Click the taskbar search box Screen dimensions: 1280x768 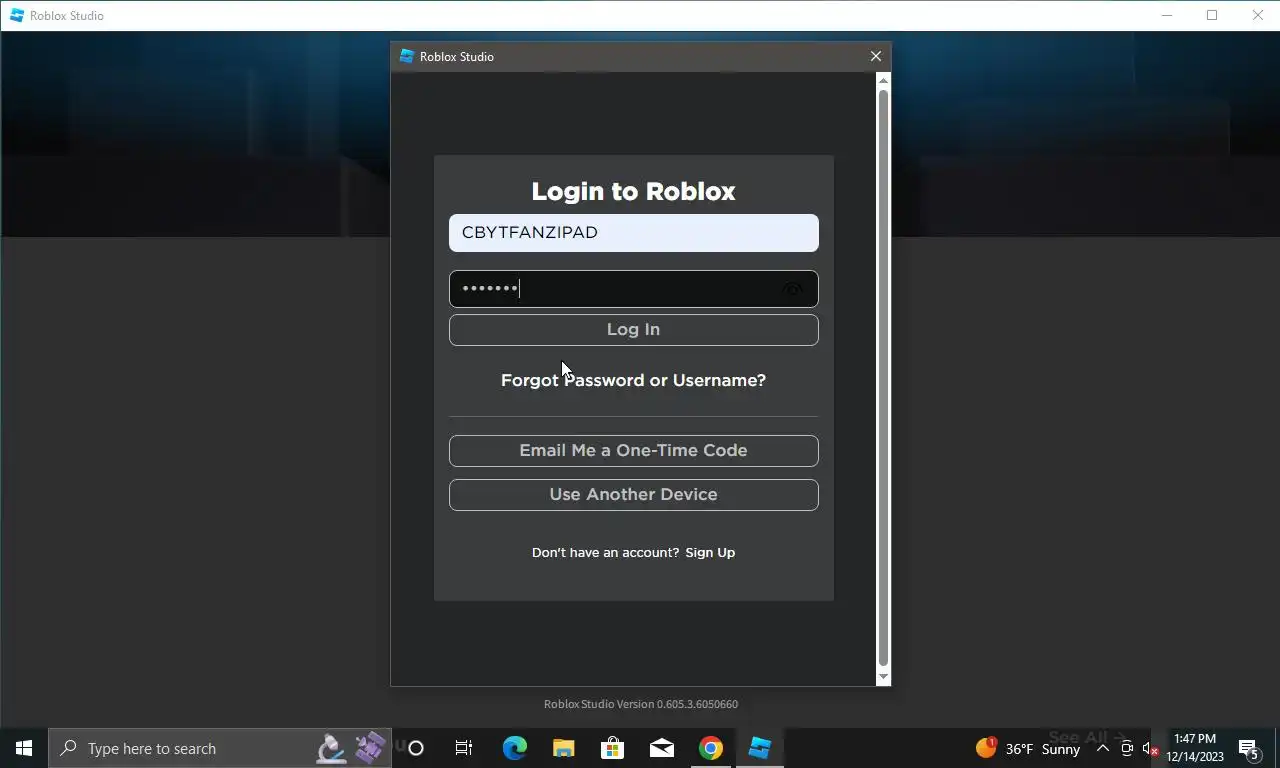[x=220, y=748]
